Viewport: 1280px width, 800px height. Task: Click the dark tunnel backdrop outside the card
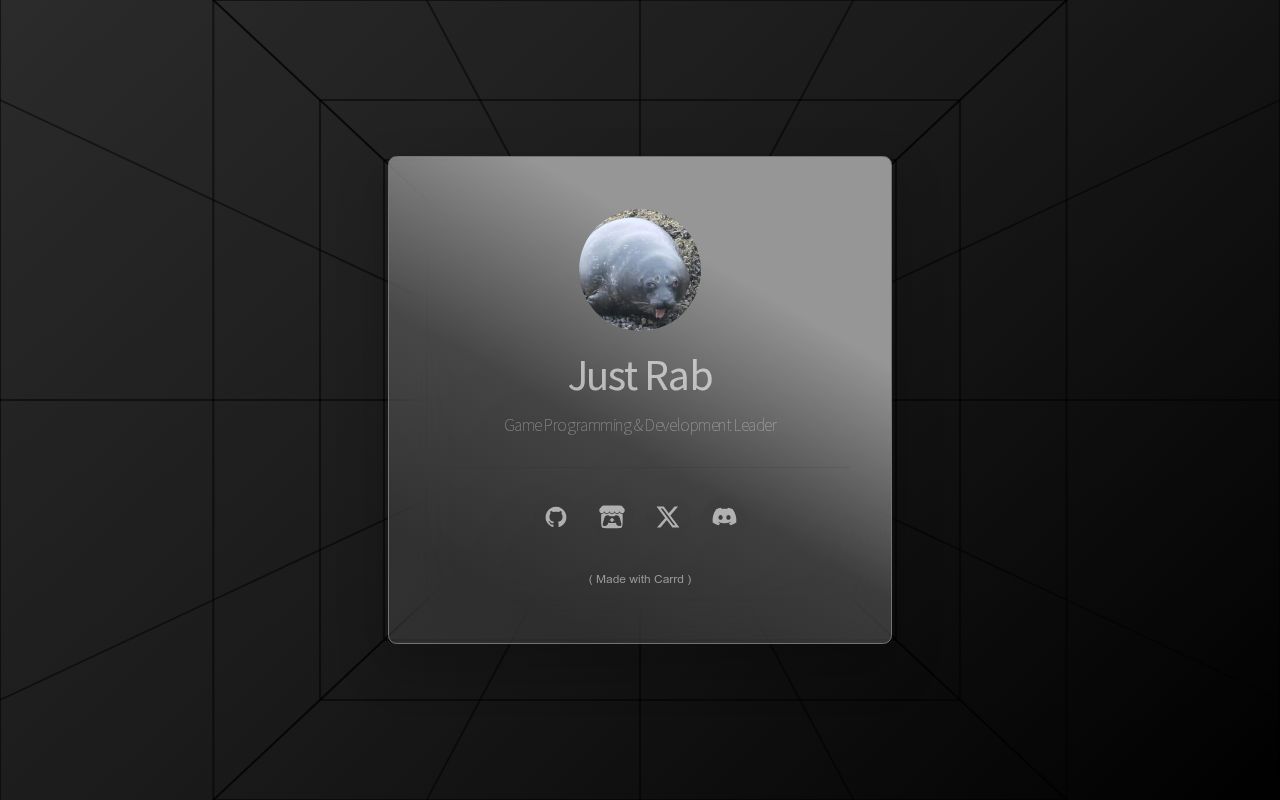150,400
